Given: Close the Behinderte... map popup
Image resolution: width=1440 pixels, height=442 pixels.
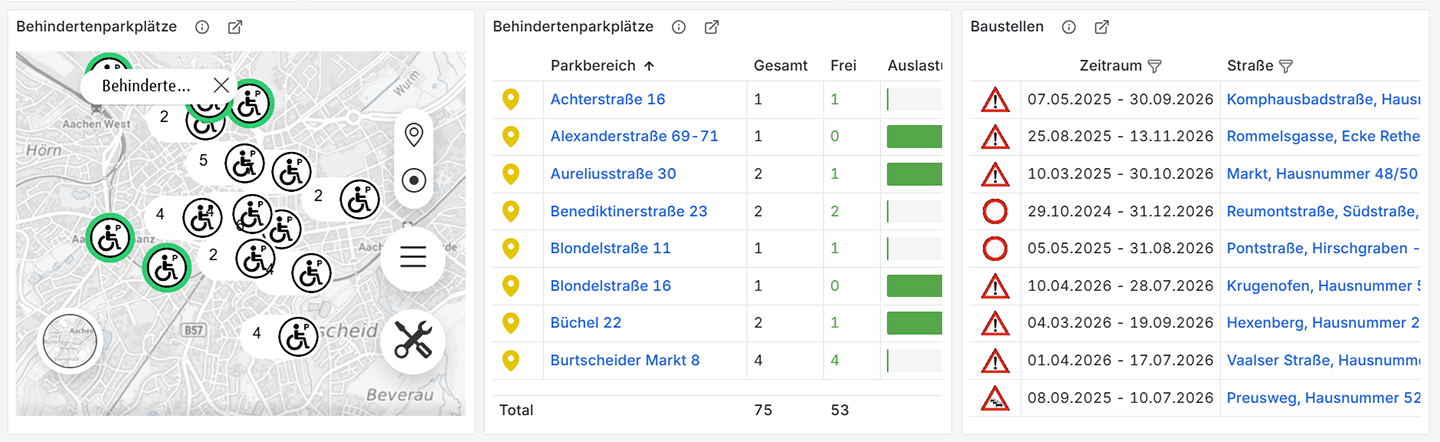Looking at the screenshot, I should point(222,86).
